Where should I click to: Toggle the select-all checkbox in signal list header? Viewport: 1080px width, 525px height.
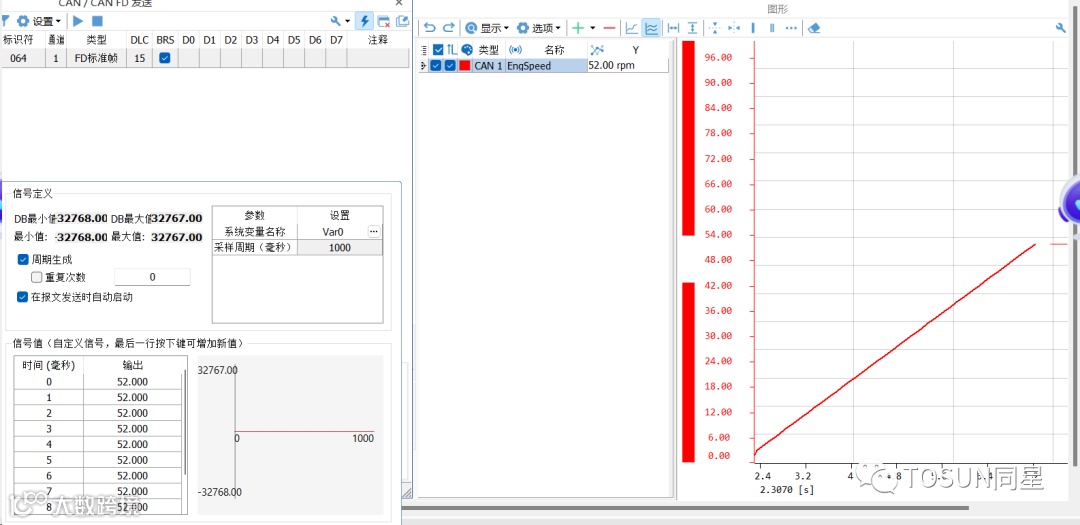(x=438, y=50)
